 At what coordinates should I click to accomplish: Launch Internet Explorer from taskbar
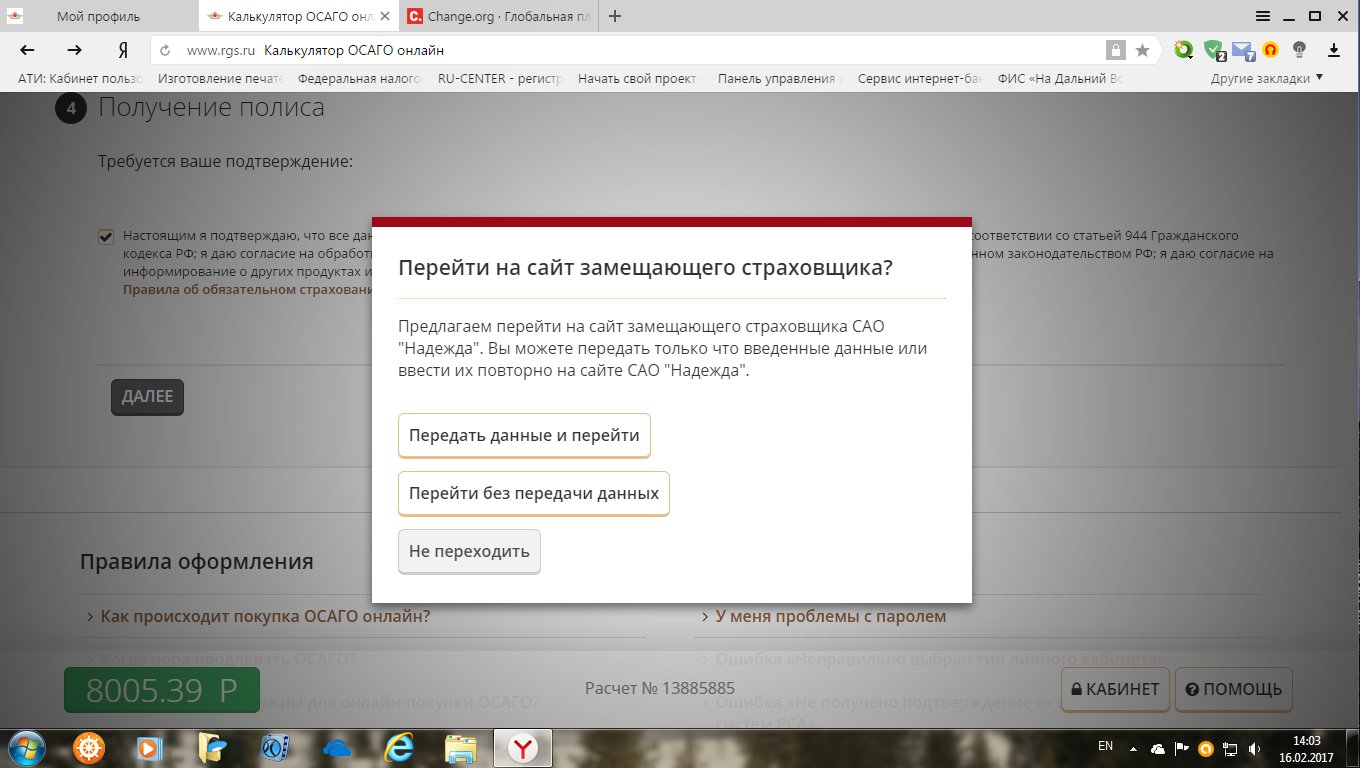pos(399,747)
